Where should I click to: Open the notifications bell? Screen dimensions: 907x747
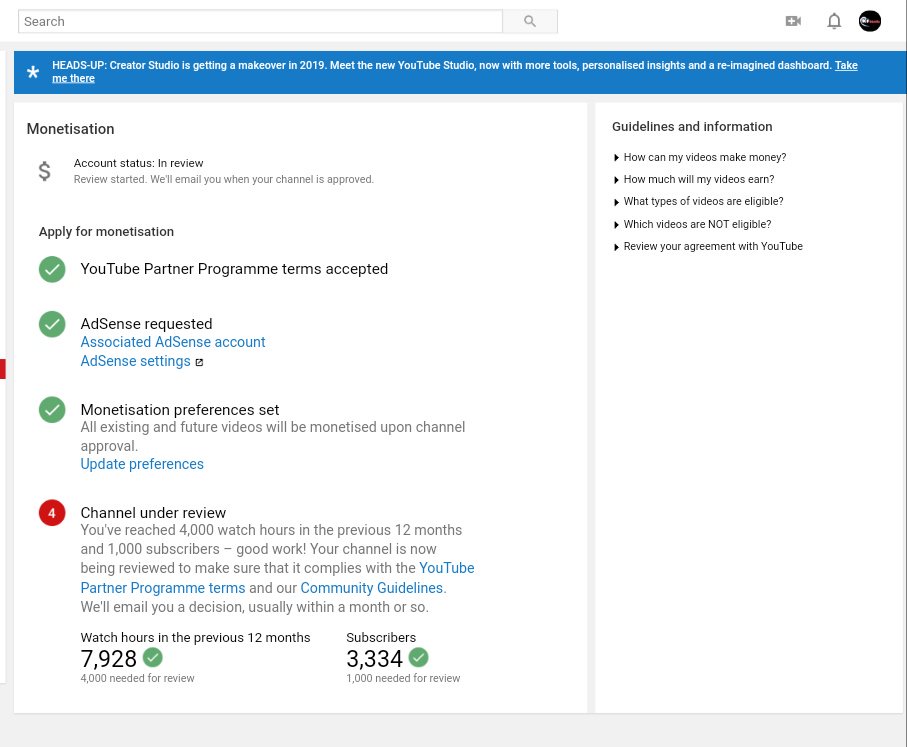(834, 21)
